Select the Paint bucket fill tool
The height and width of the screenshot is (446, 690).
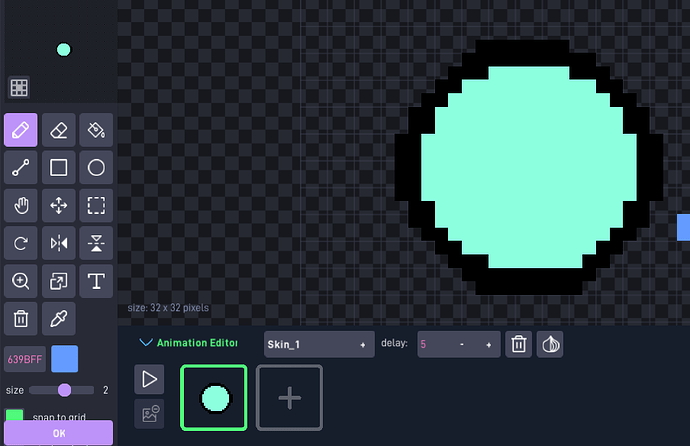(96, 130)
